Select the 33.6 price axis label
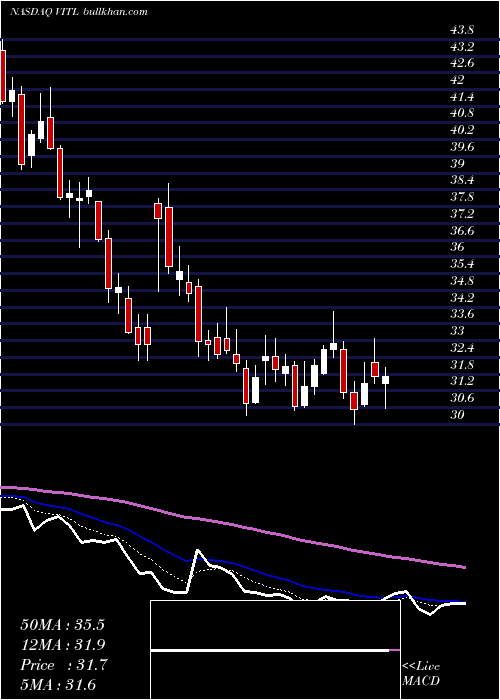 point(462,314)
